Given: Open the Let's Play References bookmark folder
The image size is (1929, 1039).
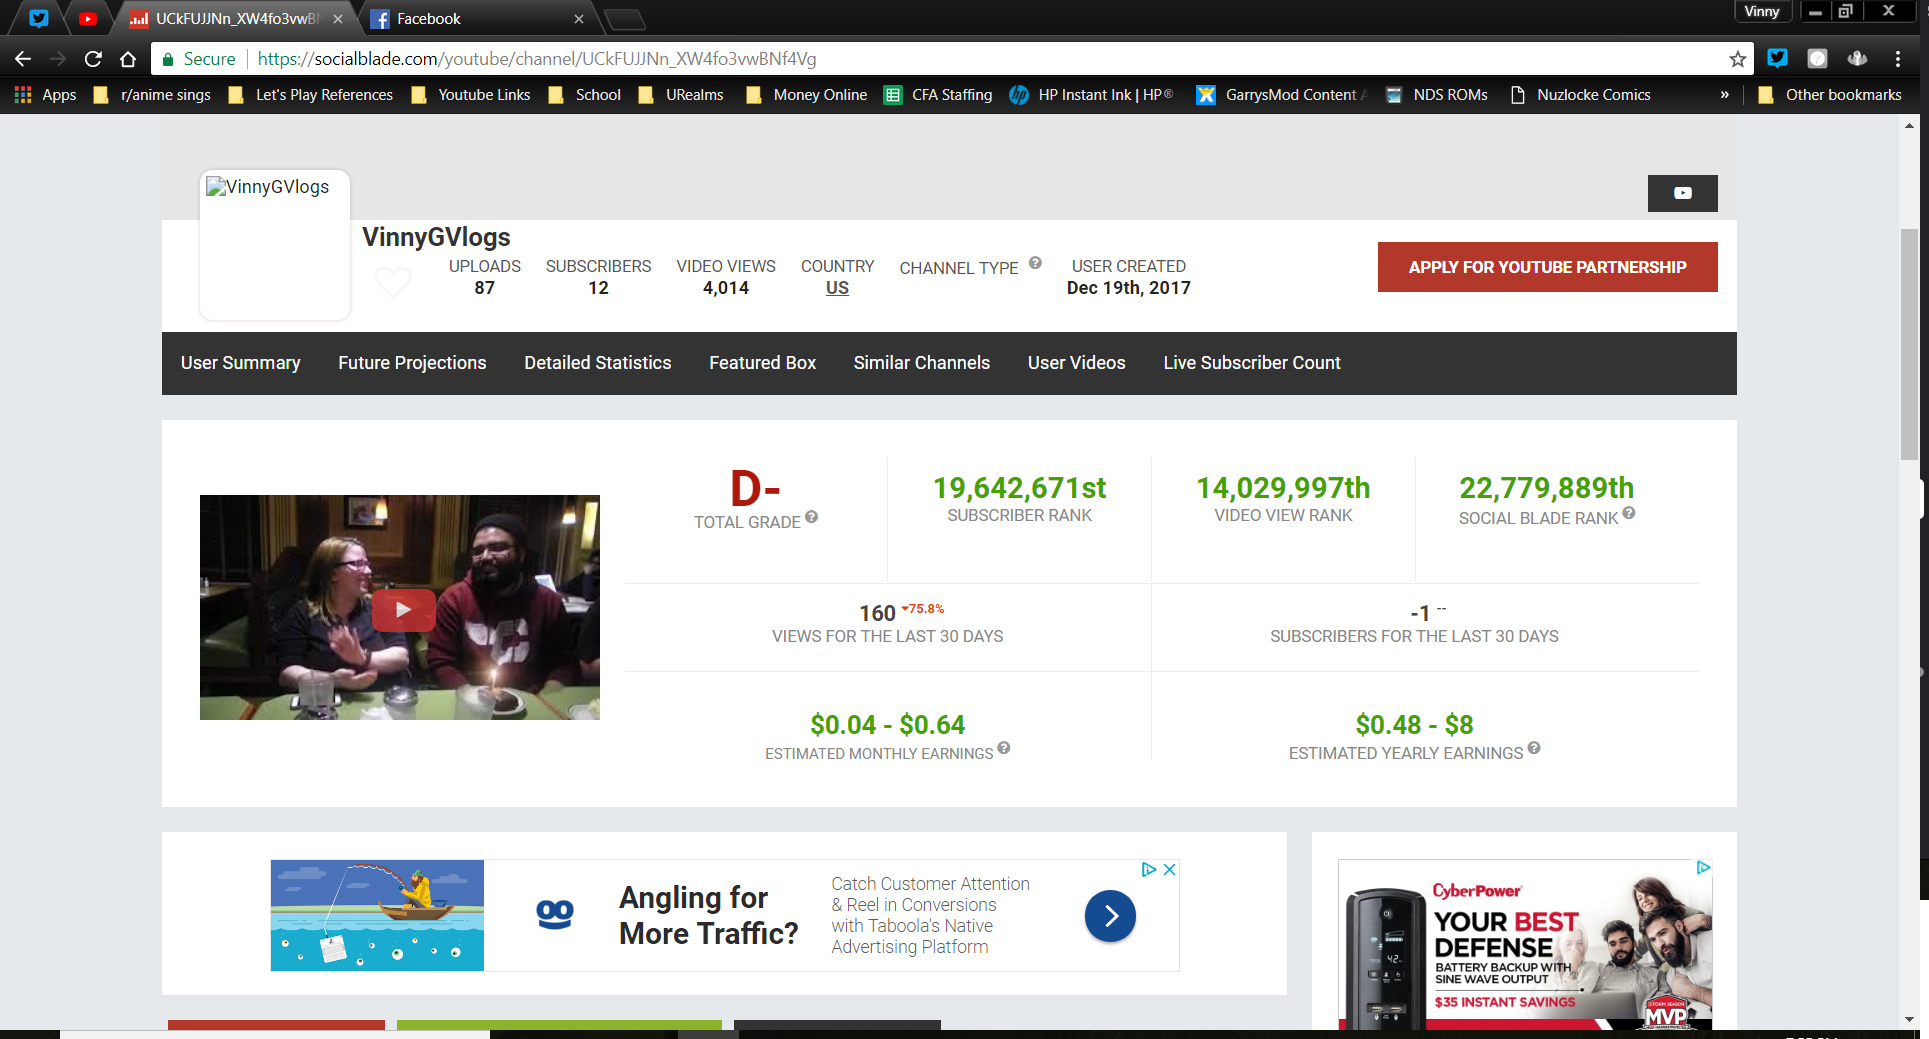Looking at the screenshot, I should pos(311,95).
